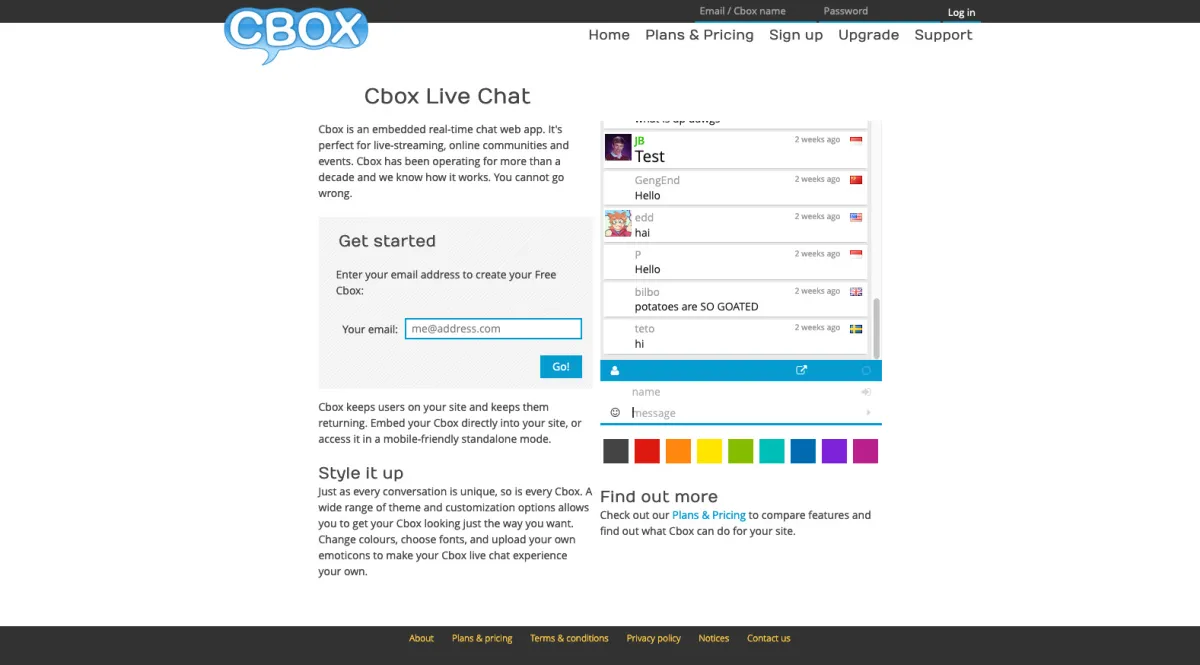1200x665 pixels.
Task: Click the username 'GengEnd' in chat
Action: pos(657,180)
